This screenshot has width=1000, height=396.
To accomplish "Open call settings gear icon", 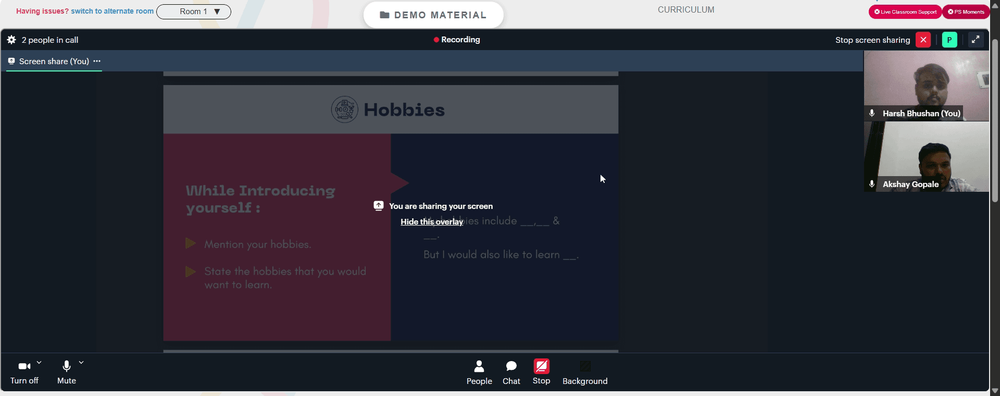I will coord(11,40).
